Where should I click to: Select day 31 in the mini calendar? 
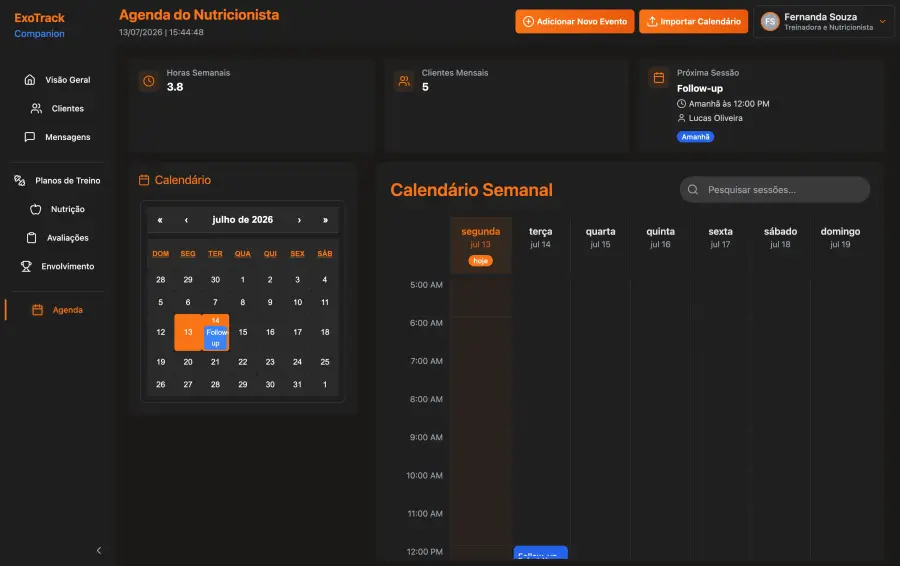[x=297, y=384]
